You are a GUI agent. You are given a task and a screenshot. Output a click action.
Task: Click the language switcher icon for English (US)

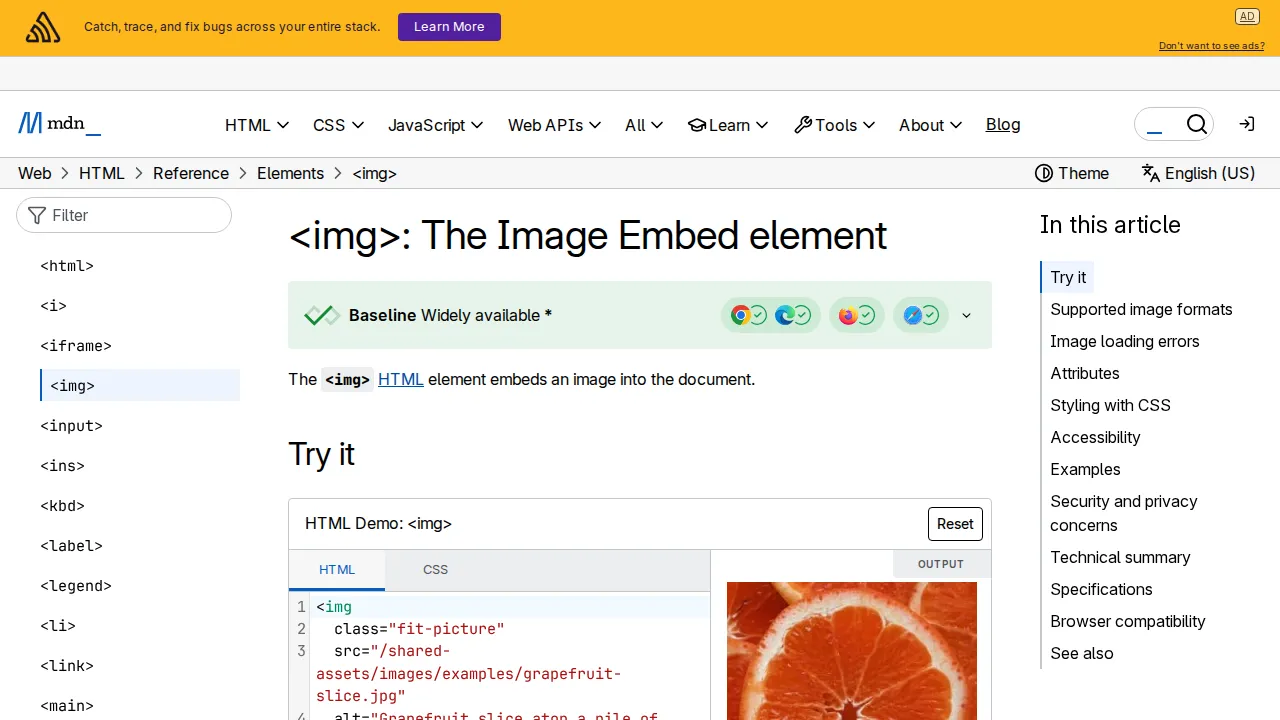pos(1152,173)
